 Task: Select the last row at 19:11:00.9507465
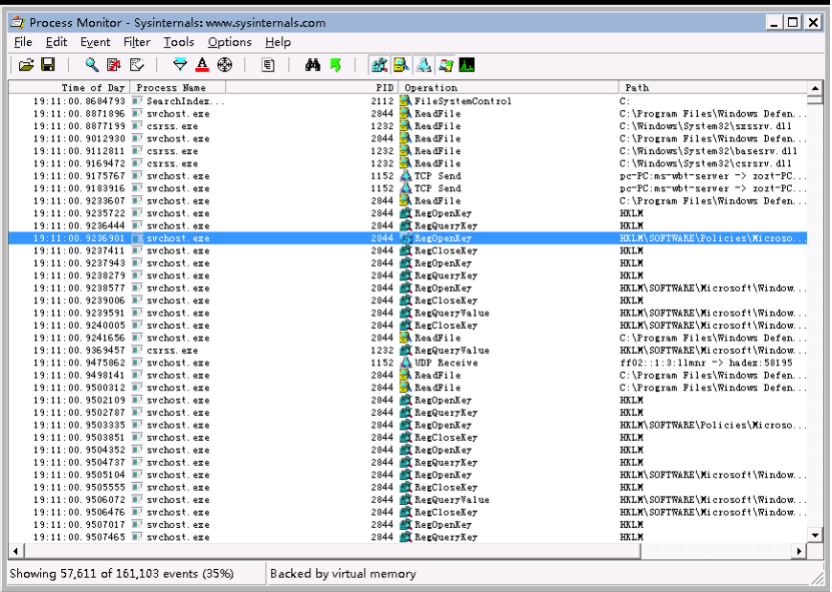(x=408, y=537)
